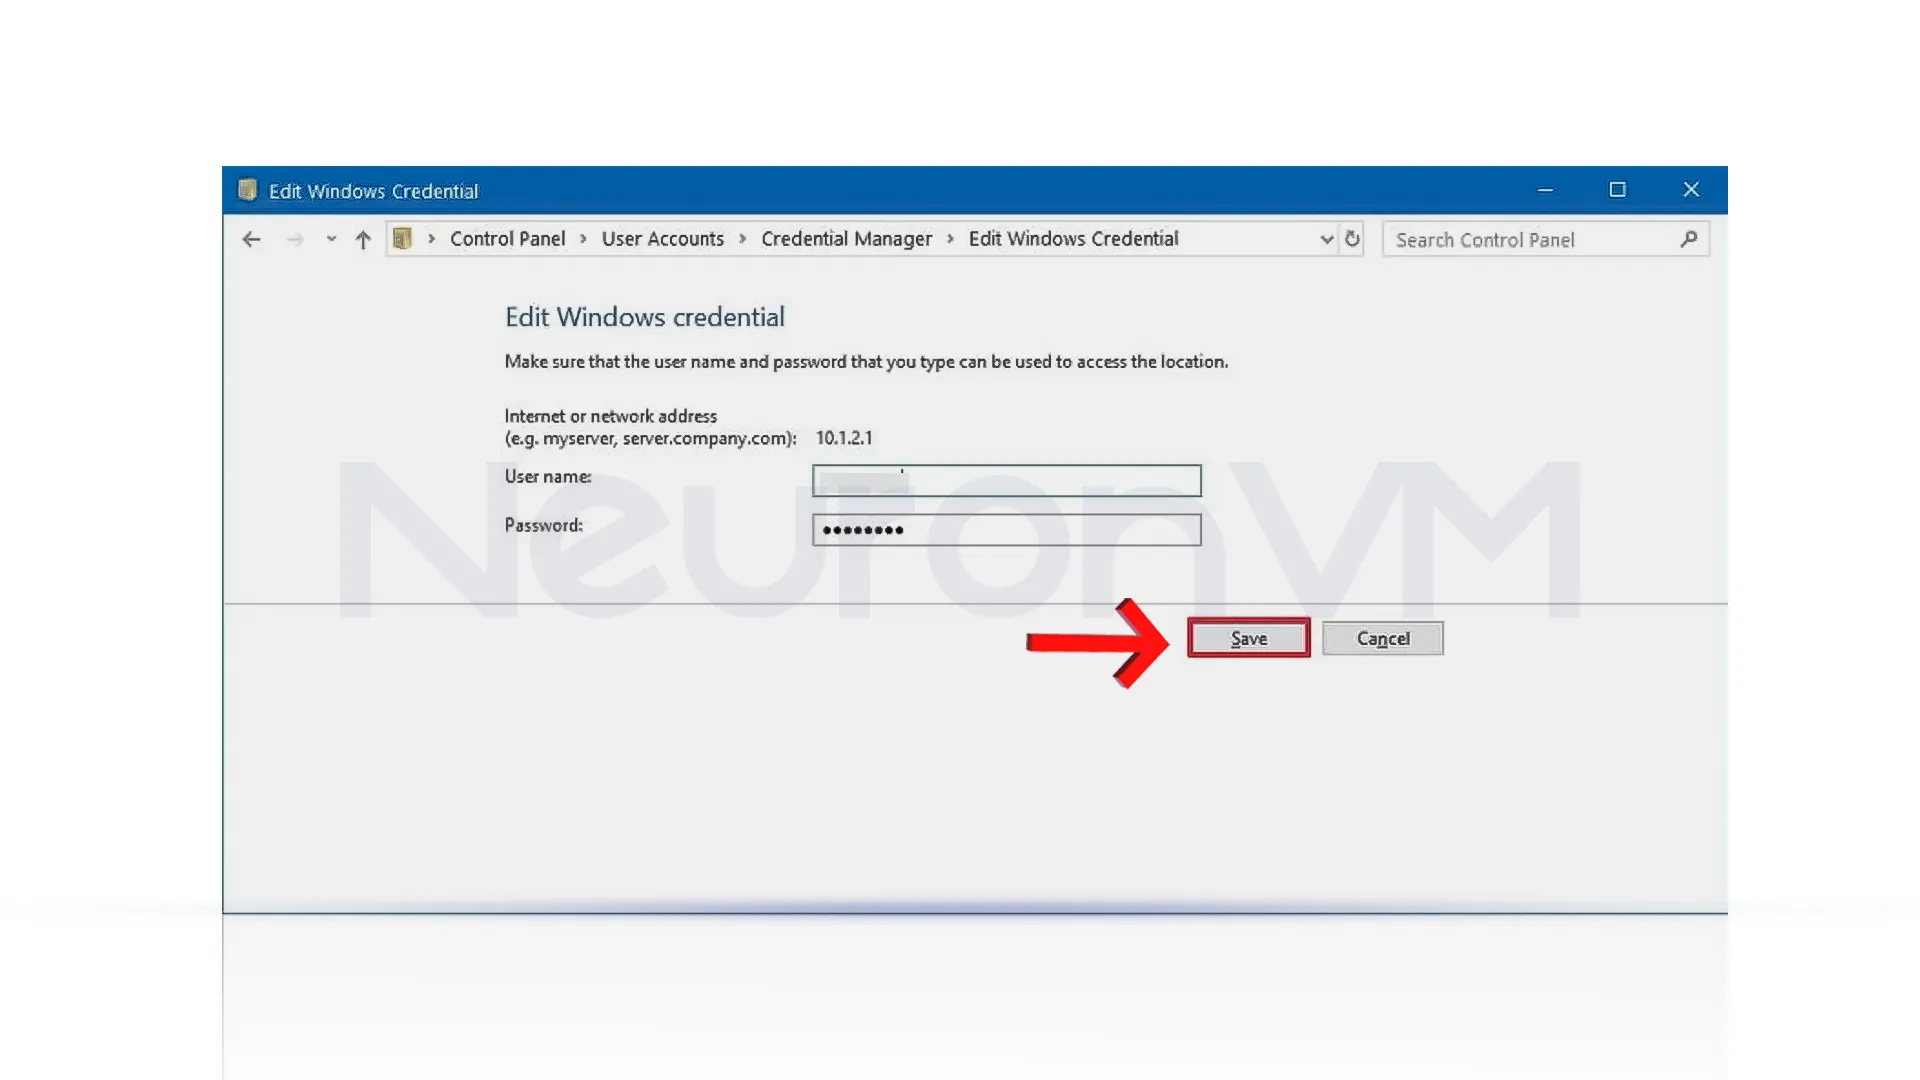Click the User Accounts breadcrumb link
1920x1080 pixels.
pyautogui.click(x=662, y=239)
